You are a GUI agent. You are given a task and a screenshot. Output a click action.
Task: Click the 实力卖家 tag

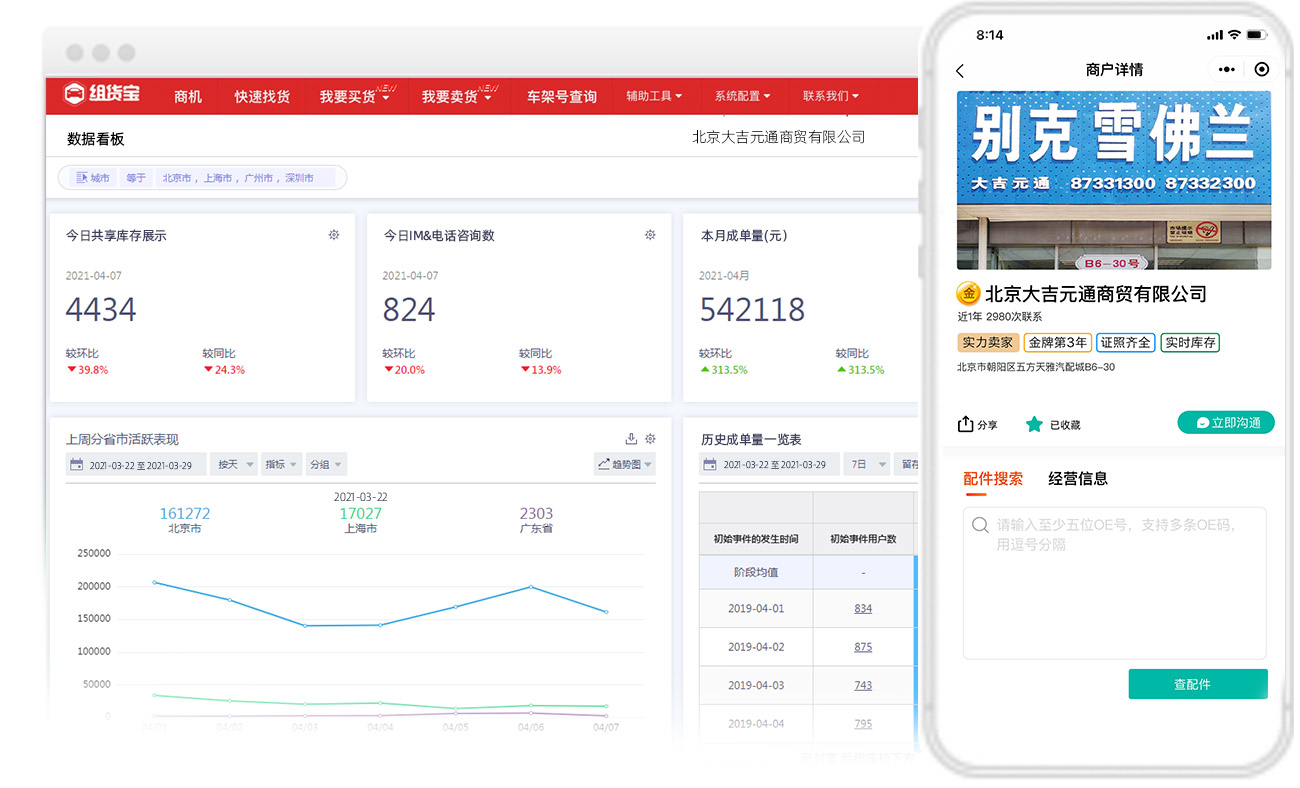point(988,342)
